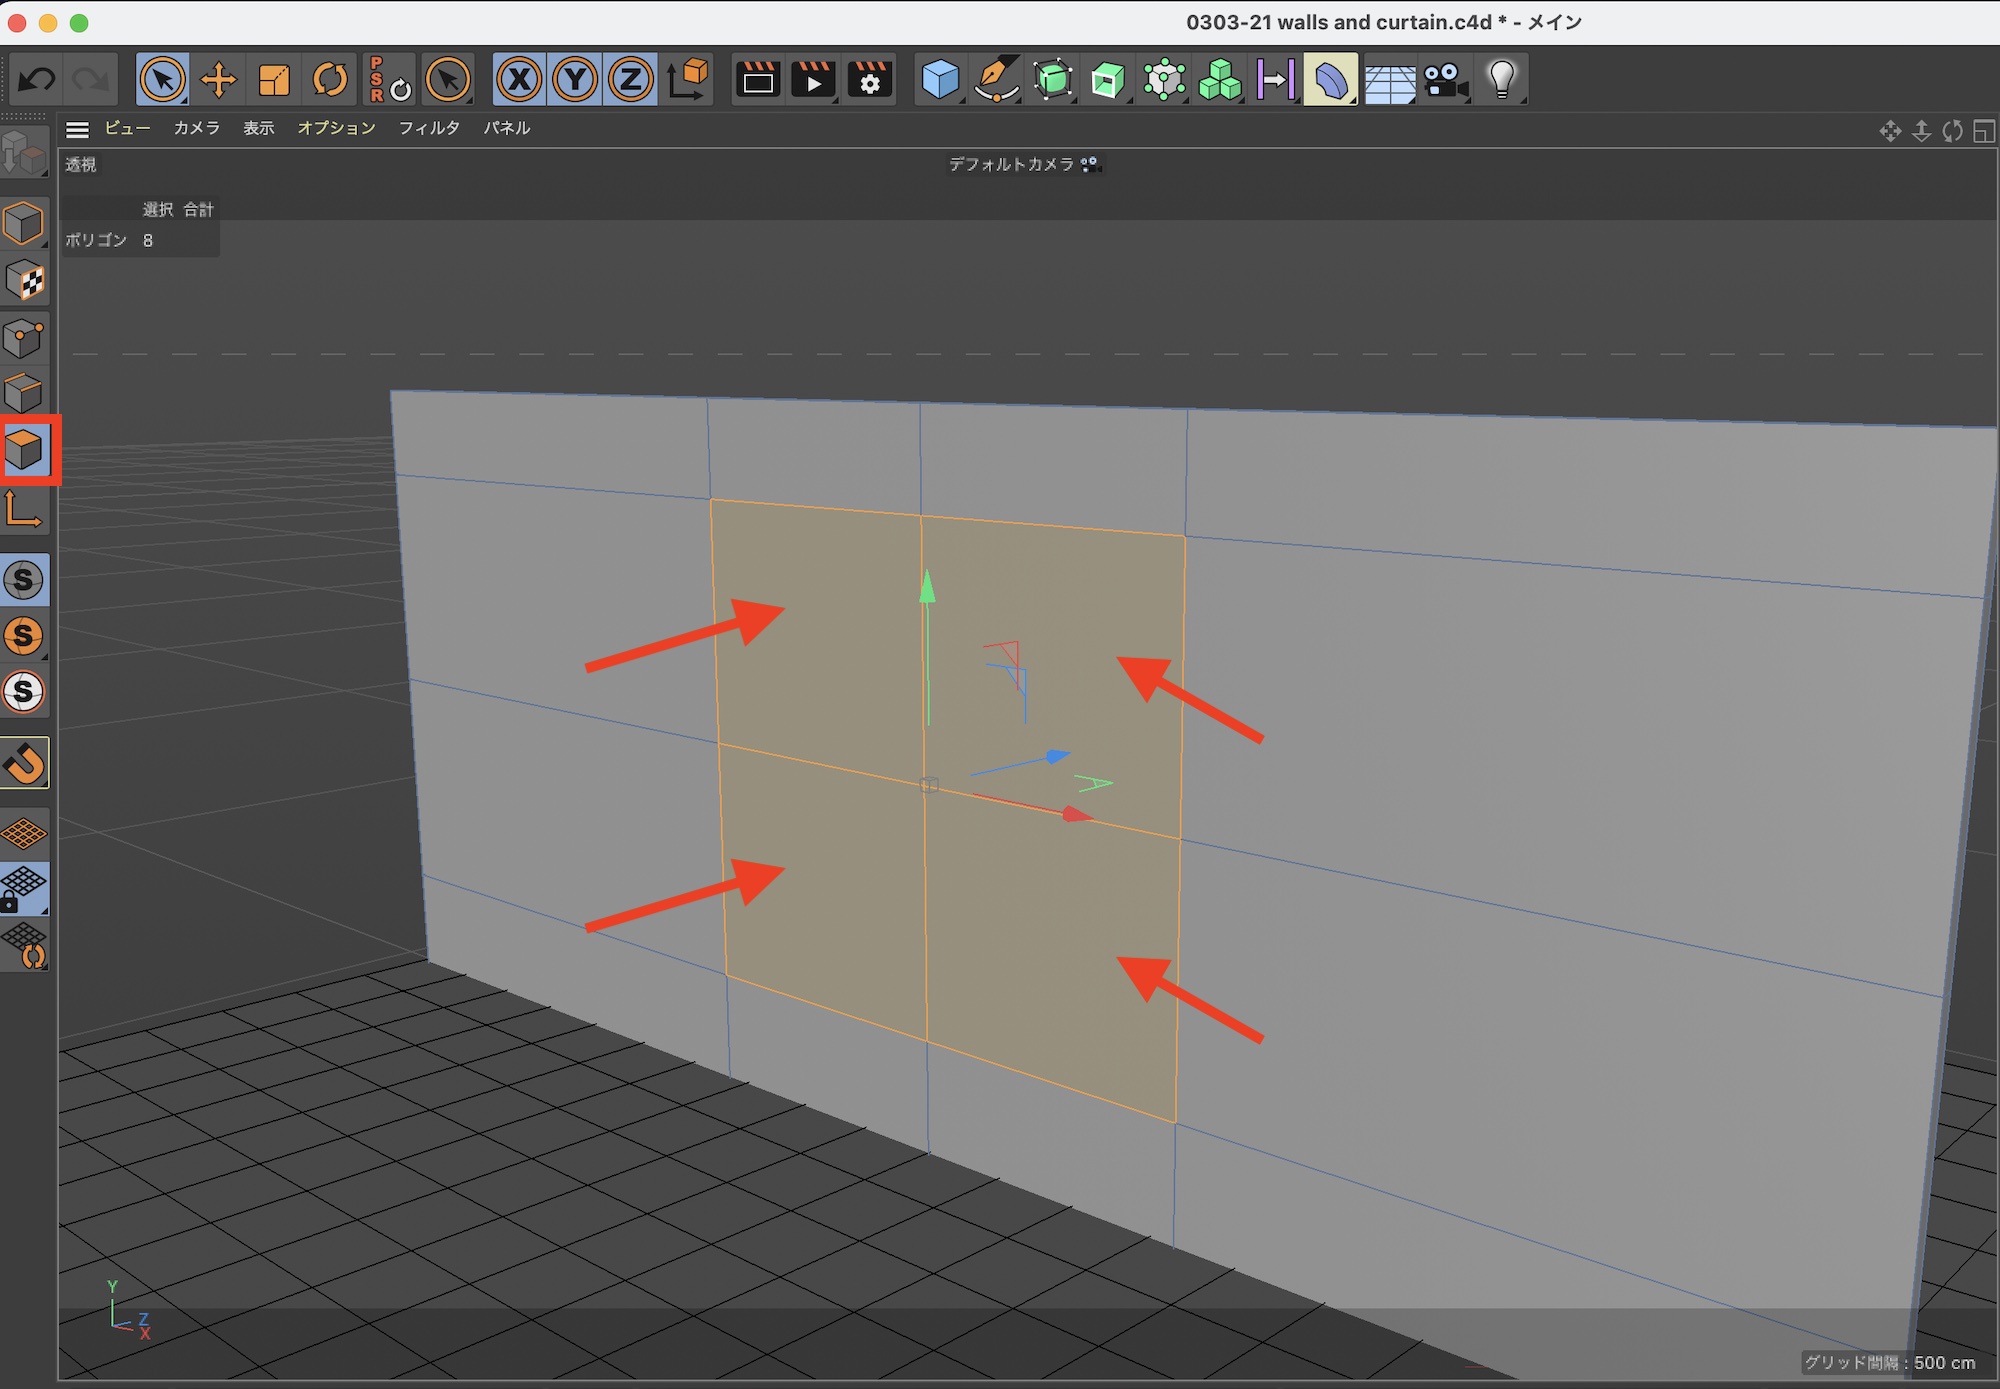Open Edit Render Settings clapperboard
This screenshot has width=2000, height=1389.
[x=869, y=80]
